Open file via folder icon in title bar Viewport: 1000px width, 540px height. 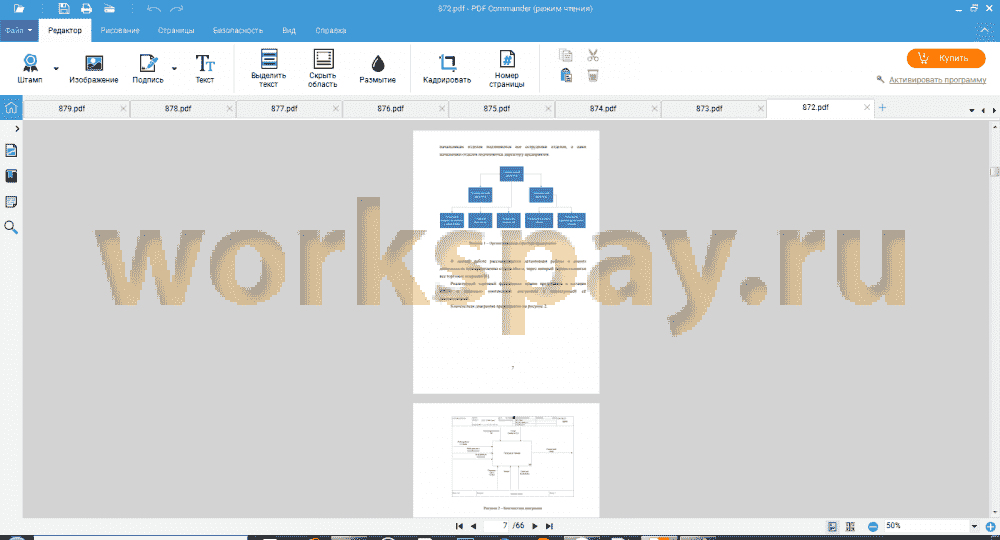tap(19, 9)
